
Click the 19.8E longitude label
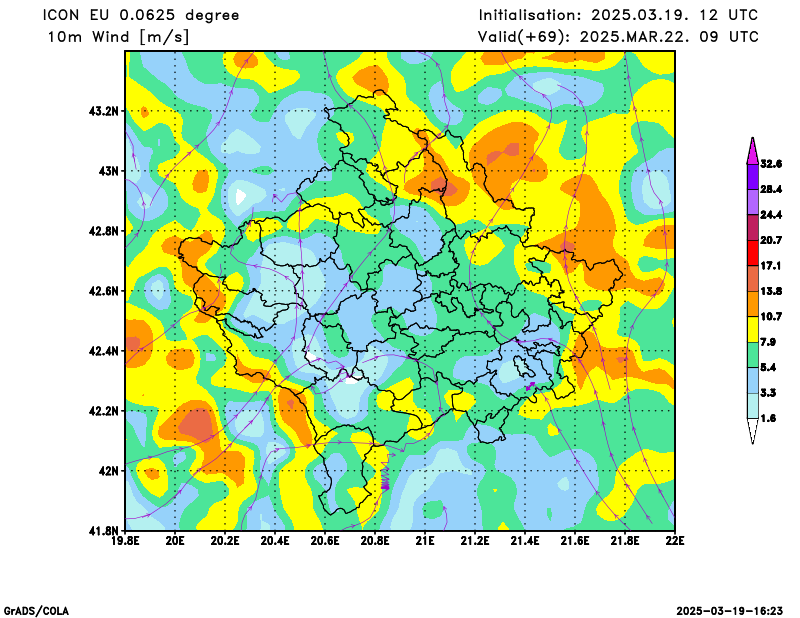point(126,540)
